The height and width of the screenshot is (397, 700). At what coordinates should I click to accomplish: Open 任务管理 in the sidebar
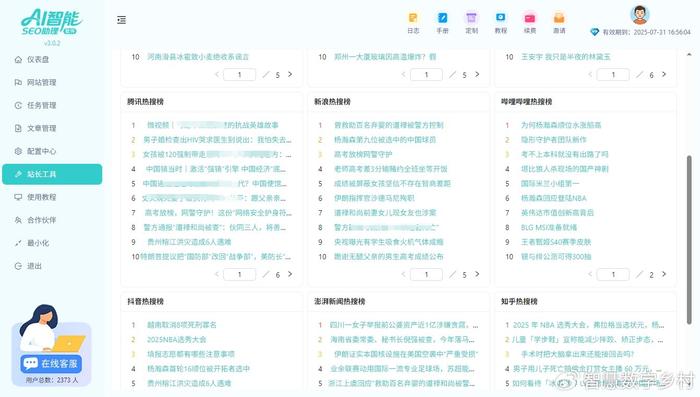pyautogui.click(x=42, y=105)
